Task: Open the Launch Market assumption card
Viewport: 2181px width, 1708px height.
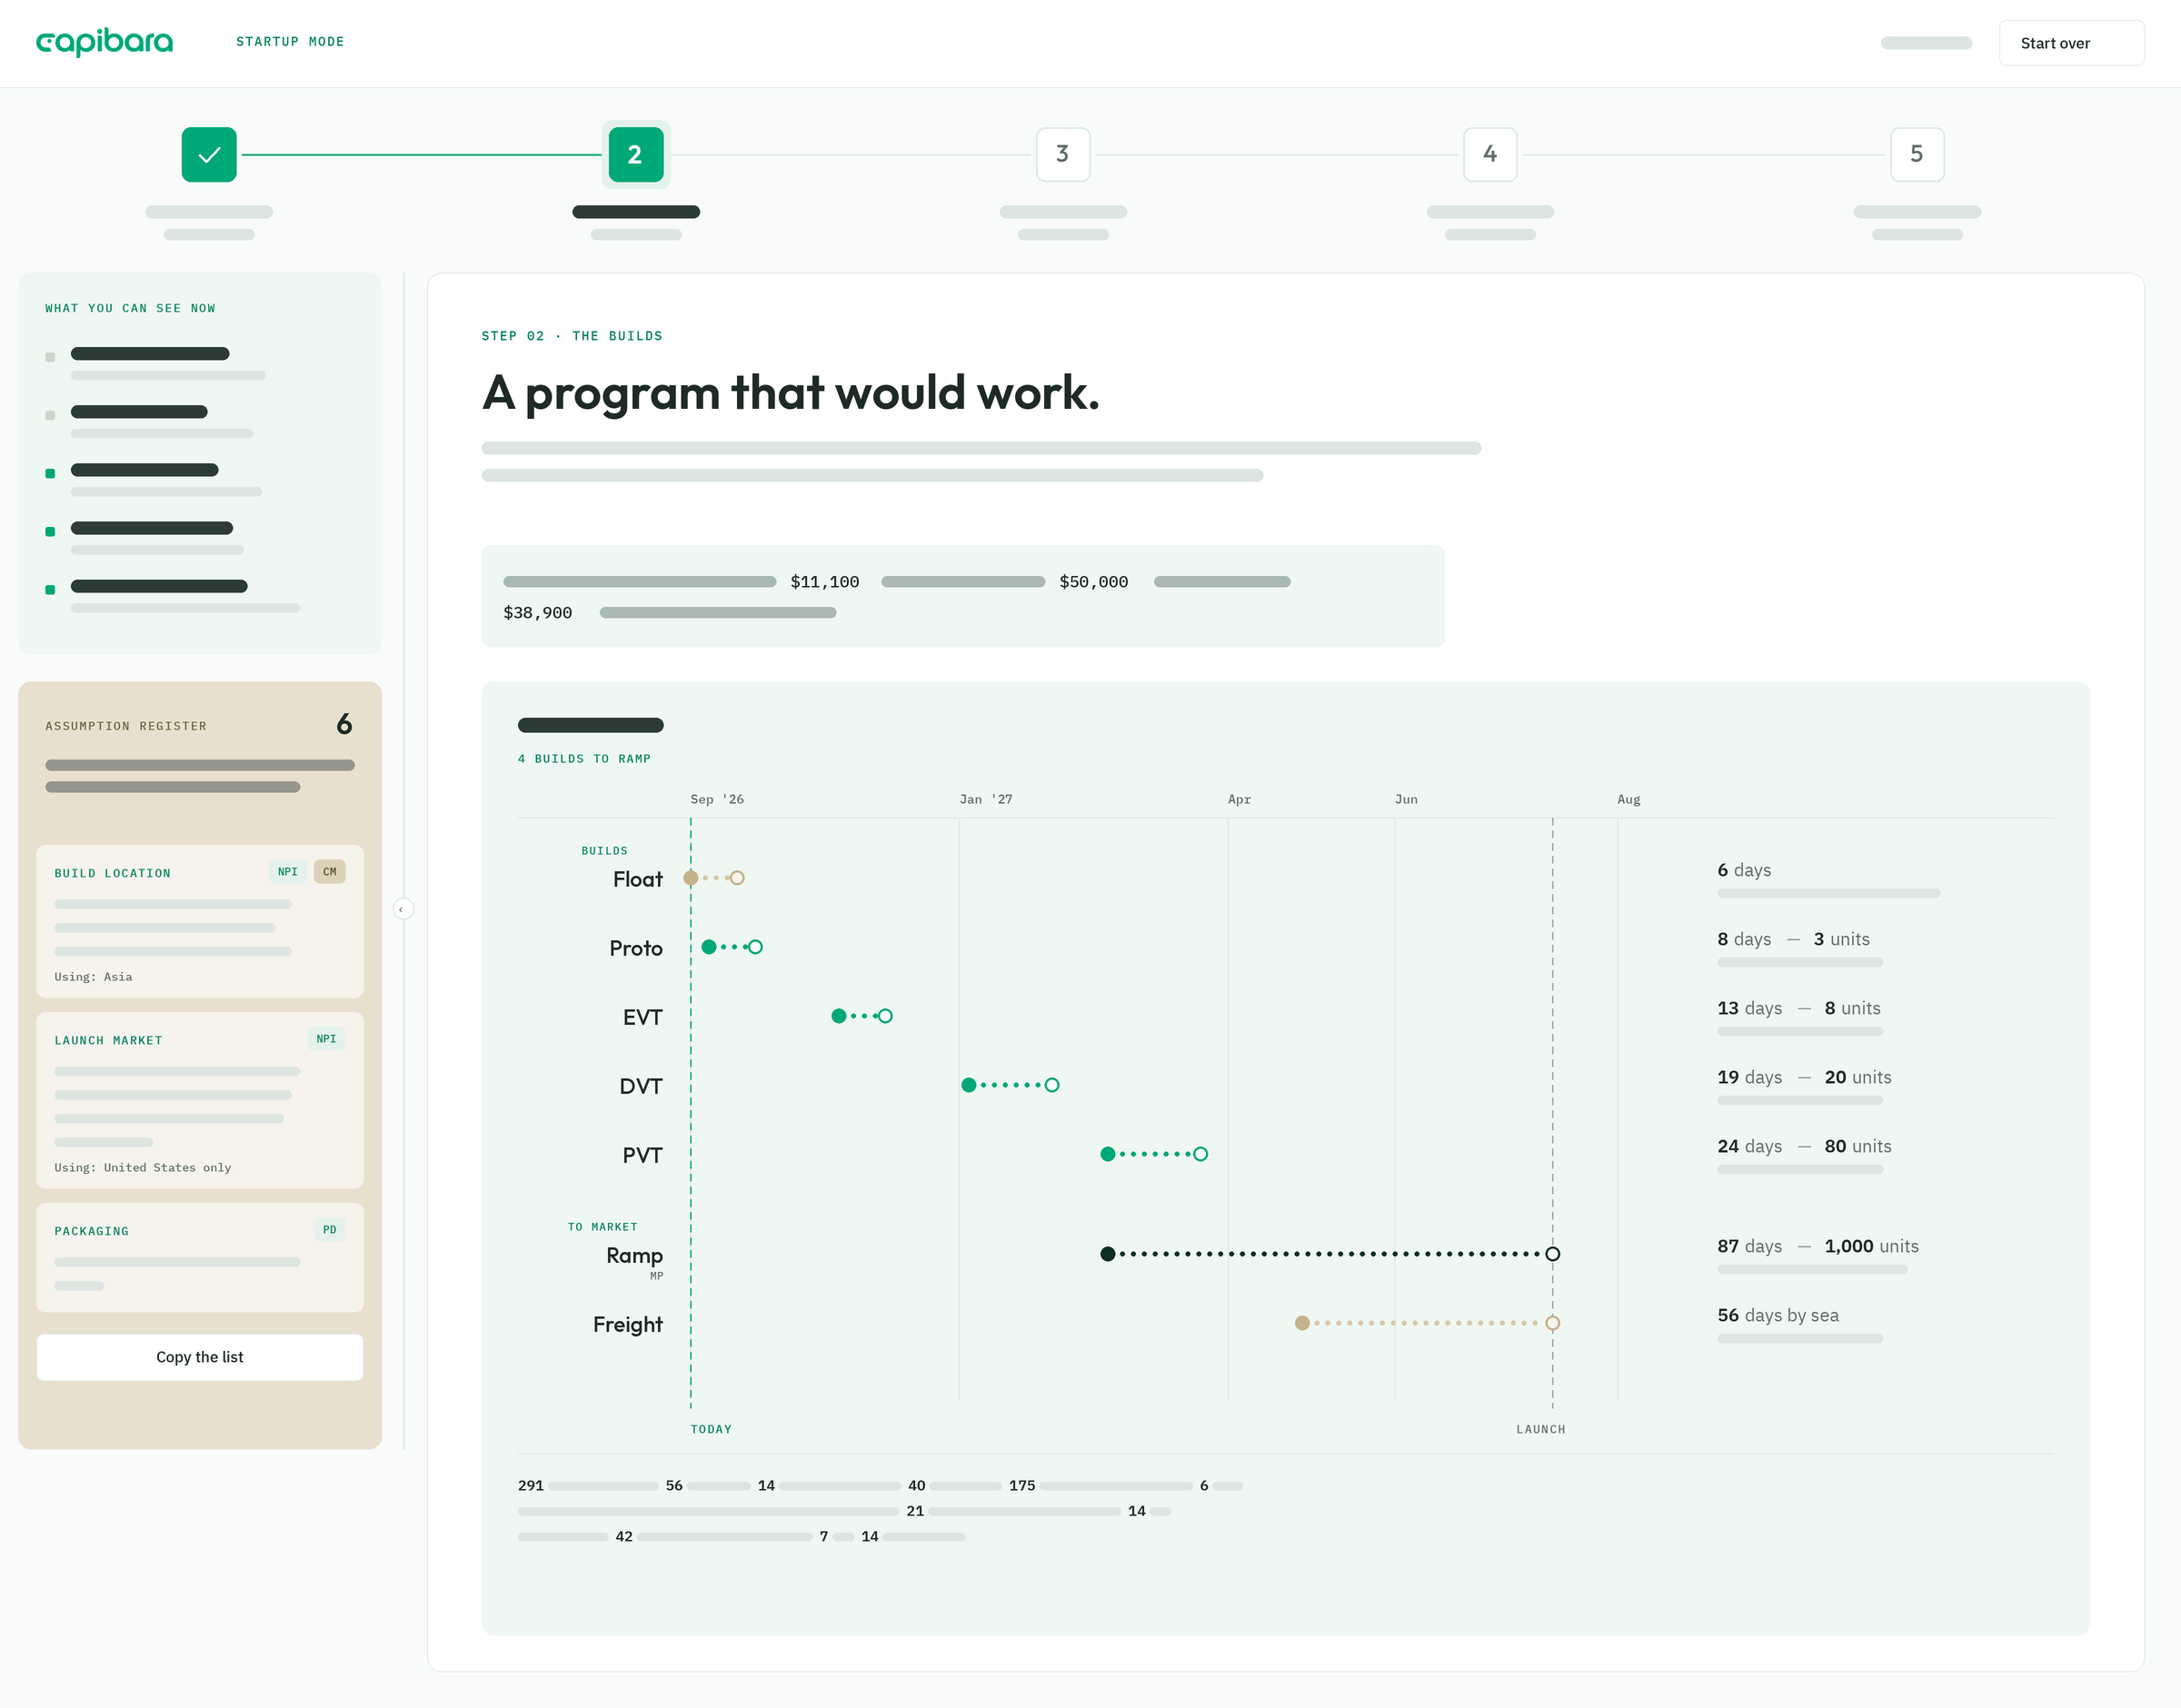Action: pos(200,1100)
